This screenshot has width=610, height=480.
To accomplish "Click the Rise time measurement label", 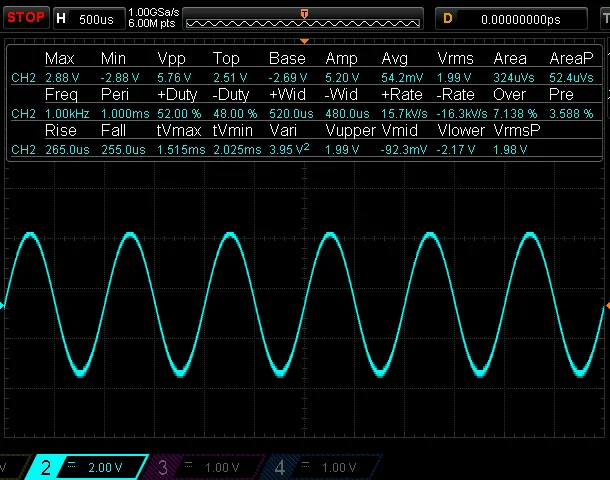I will pos(60,131).
